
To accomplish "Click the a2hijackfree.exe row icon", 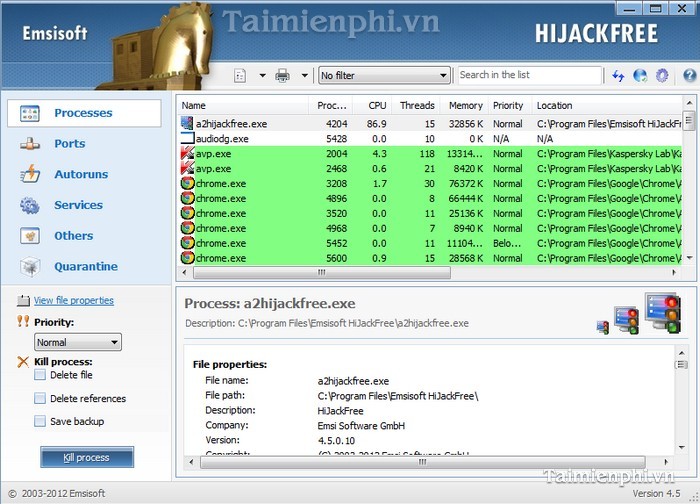I will tap(187, 124).
